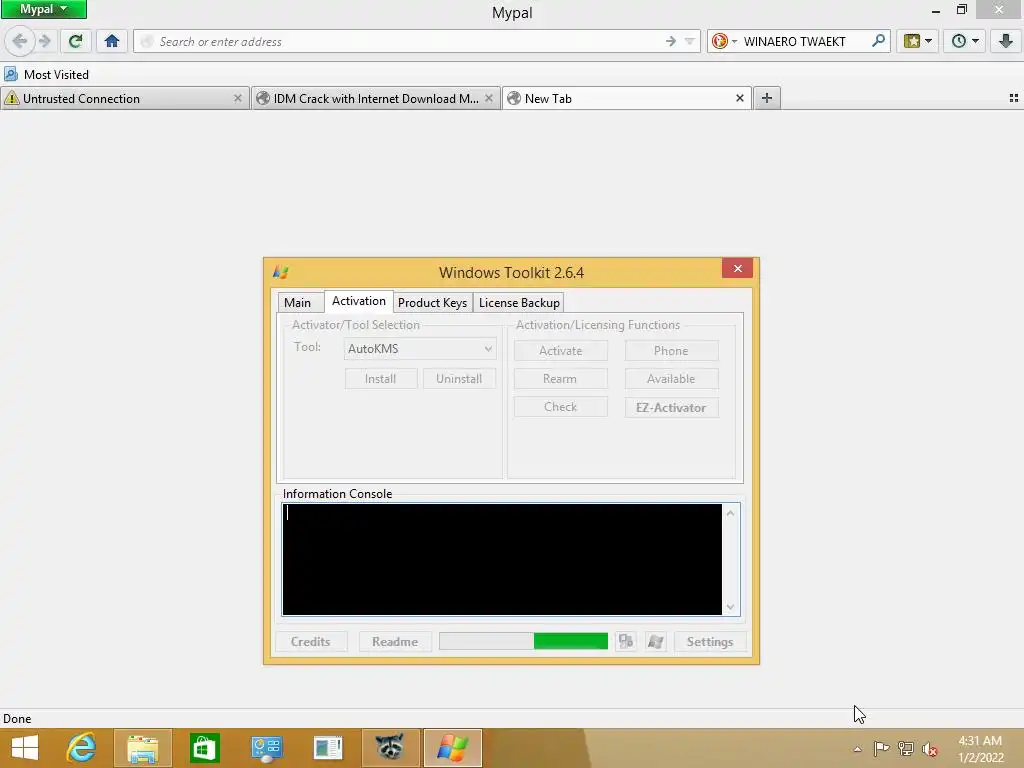Close the New Tab tab
Image resolution: width=1024 pixels, height=768 pixels.
pos(740,98)
